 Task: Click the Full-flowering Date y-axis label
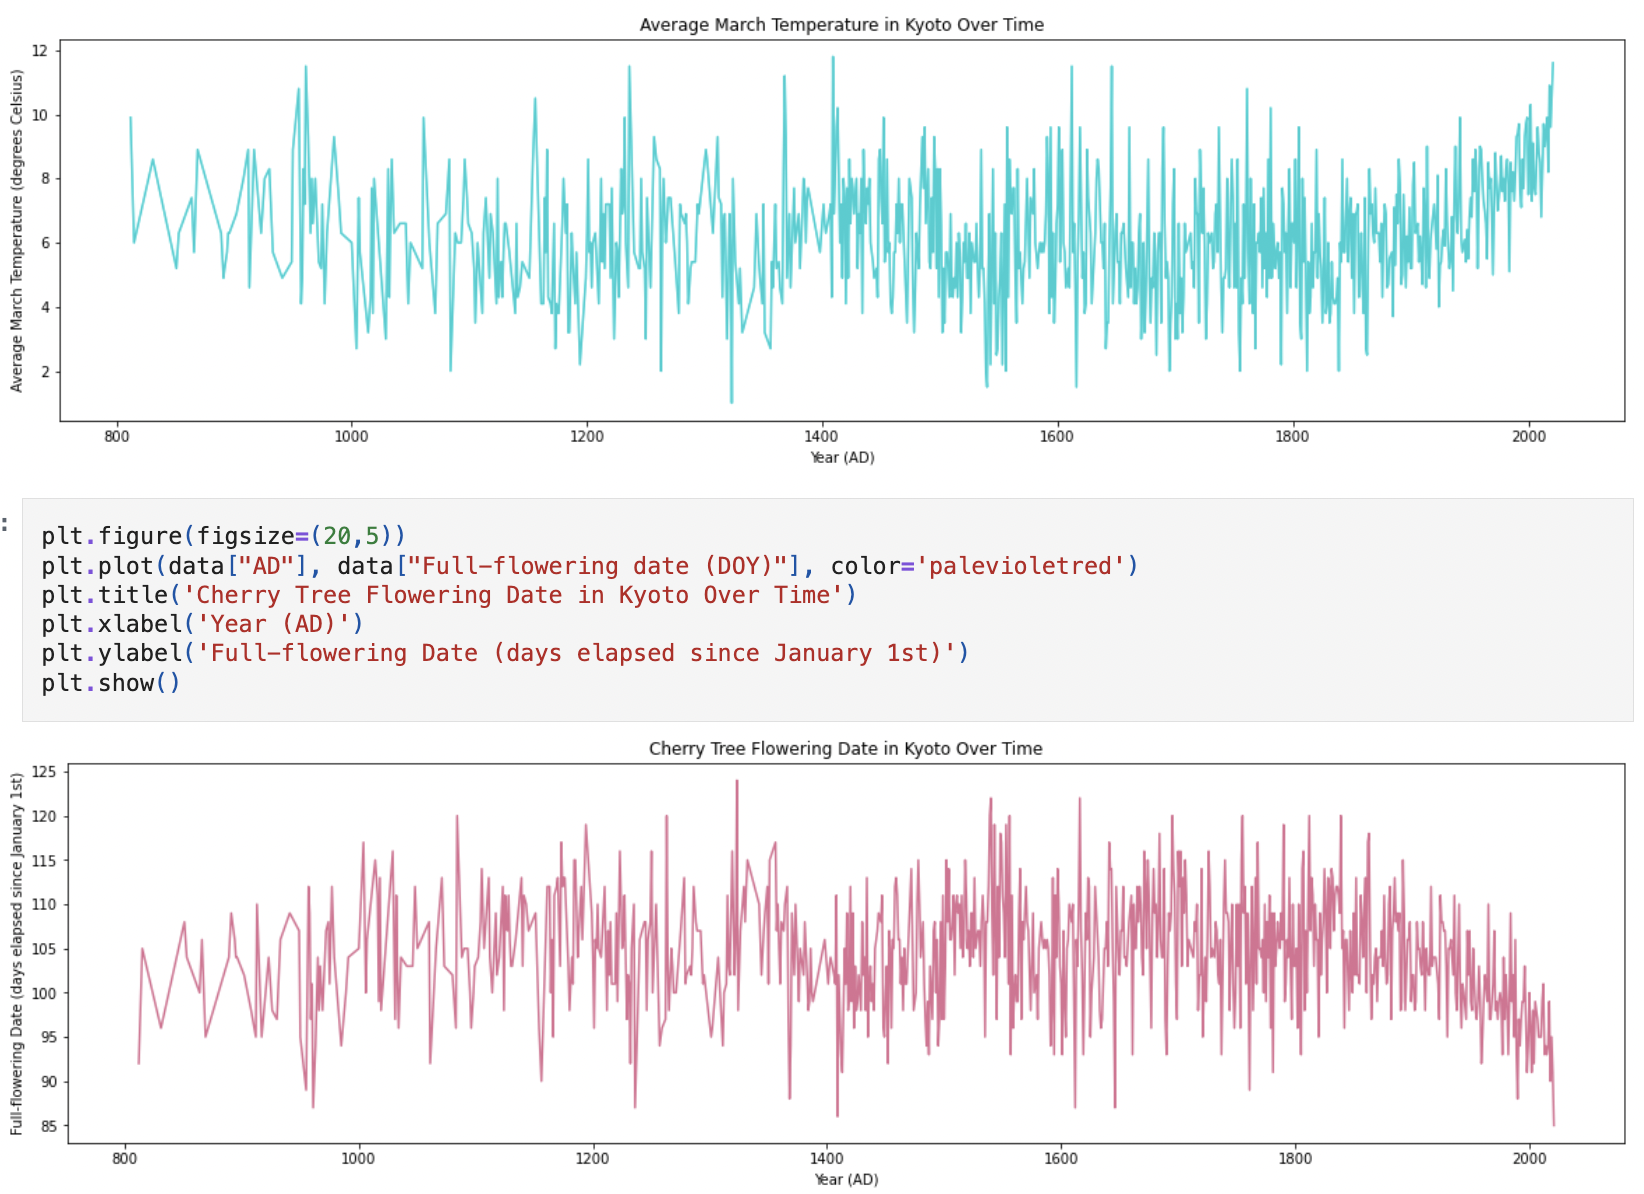(x=16, y=953)
